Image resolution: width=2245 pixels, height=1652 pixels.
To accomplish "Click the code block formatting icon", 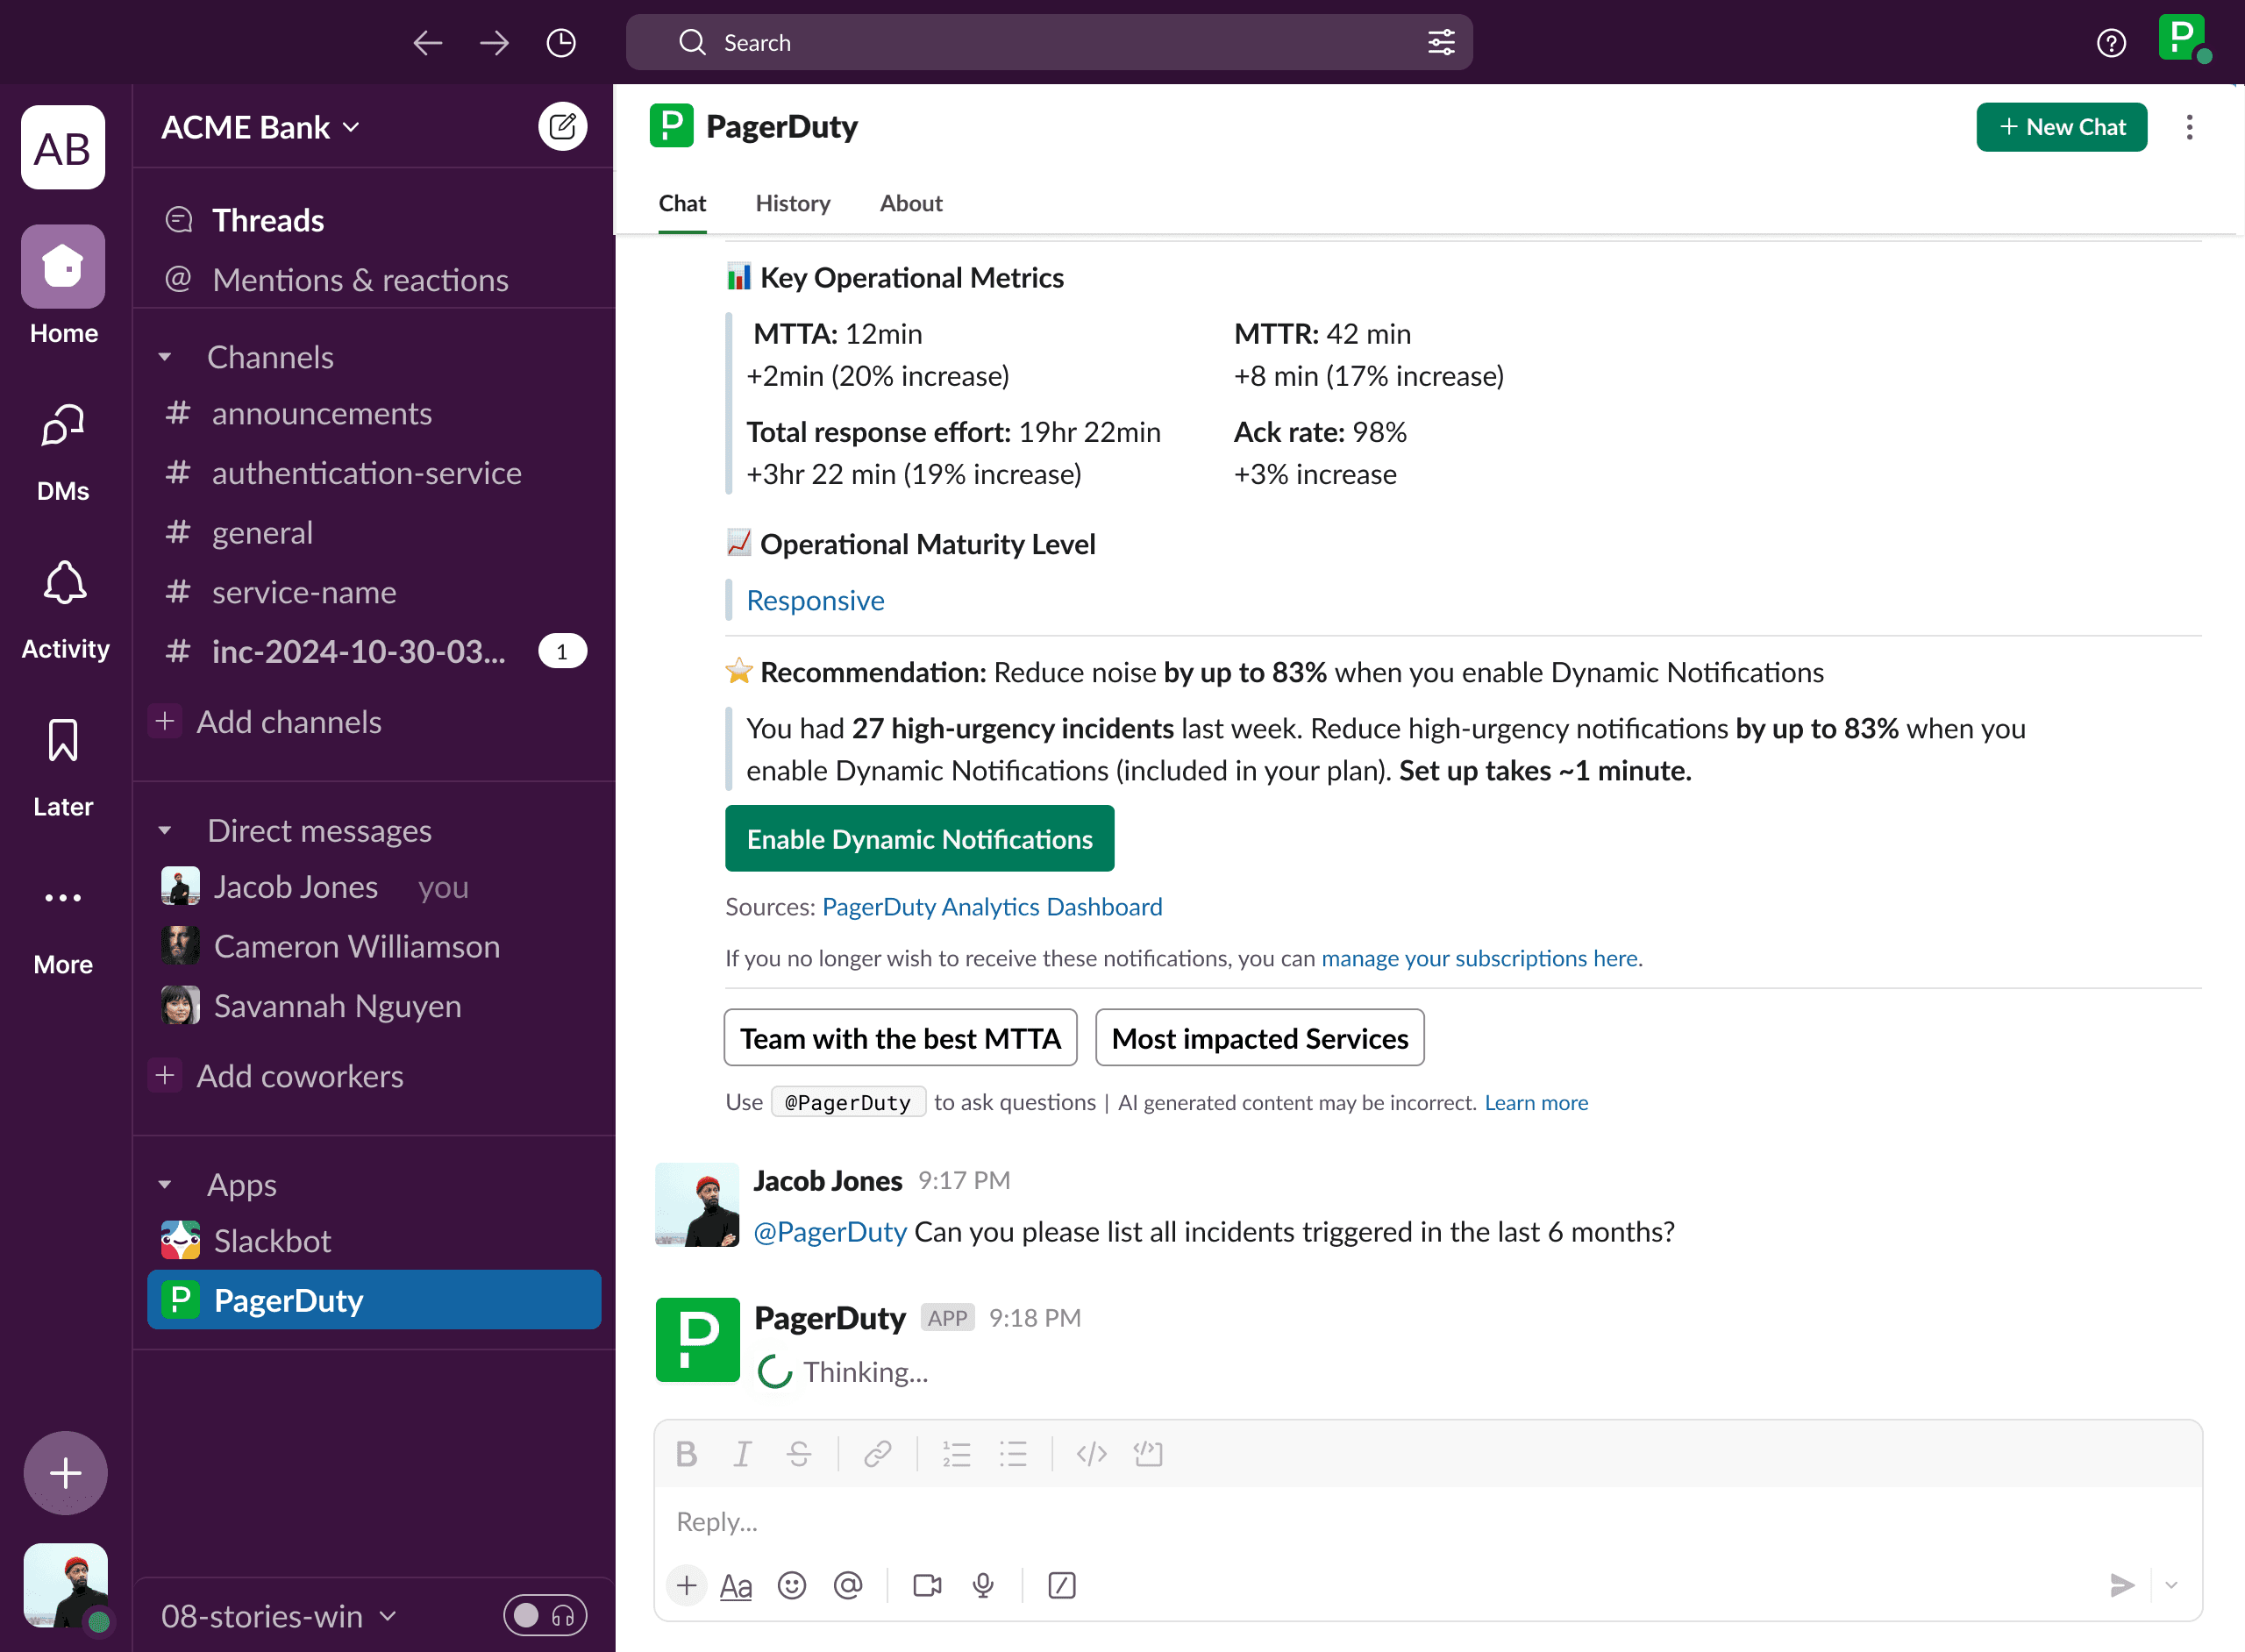I will point(1148,1453).
